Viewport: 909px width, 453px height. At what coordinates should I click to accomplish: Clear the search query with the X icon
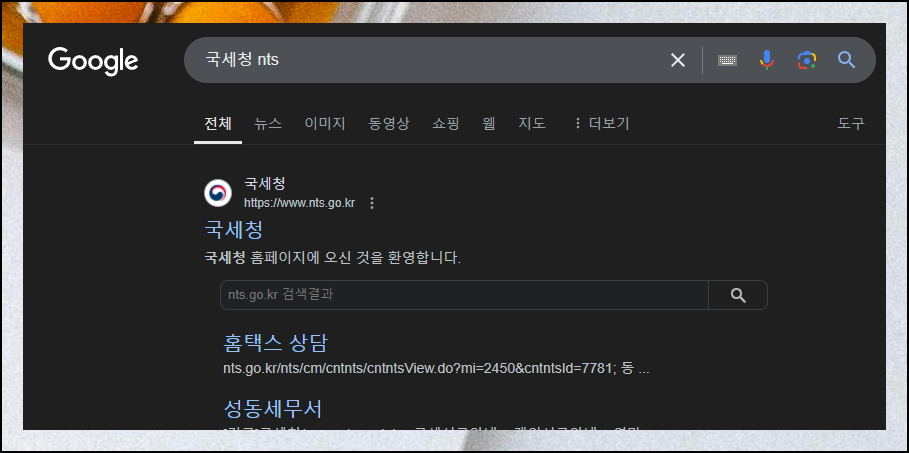coord(678,60)
